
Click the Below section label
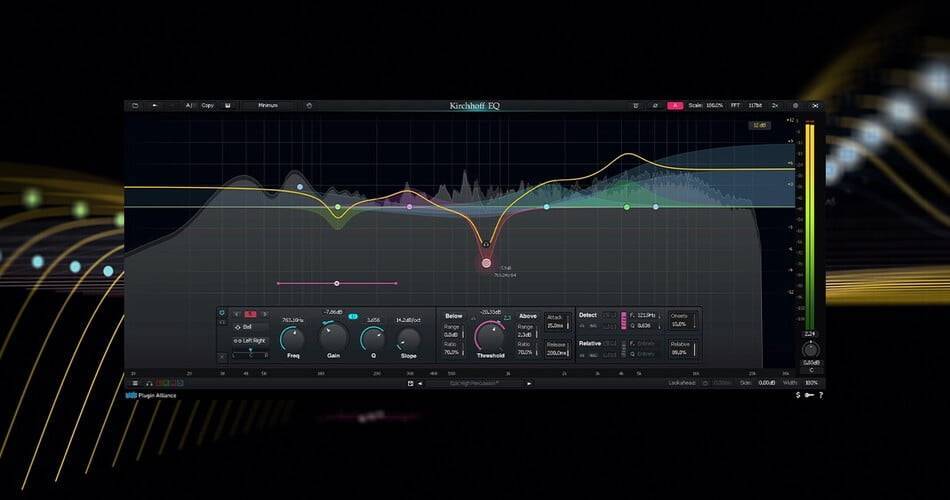(454, 316)
